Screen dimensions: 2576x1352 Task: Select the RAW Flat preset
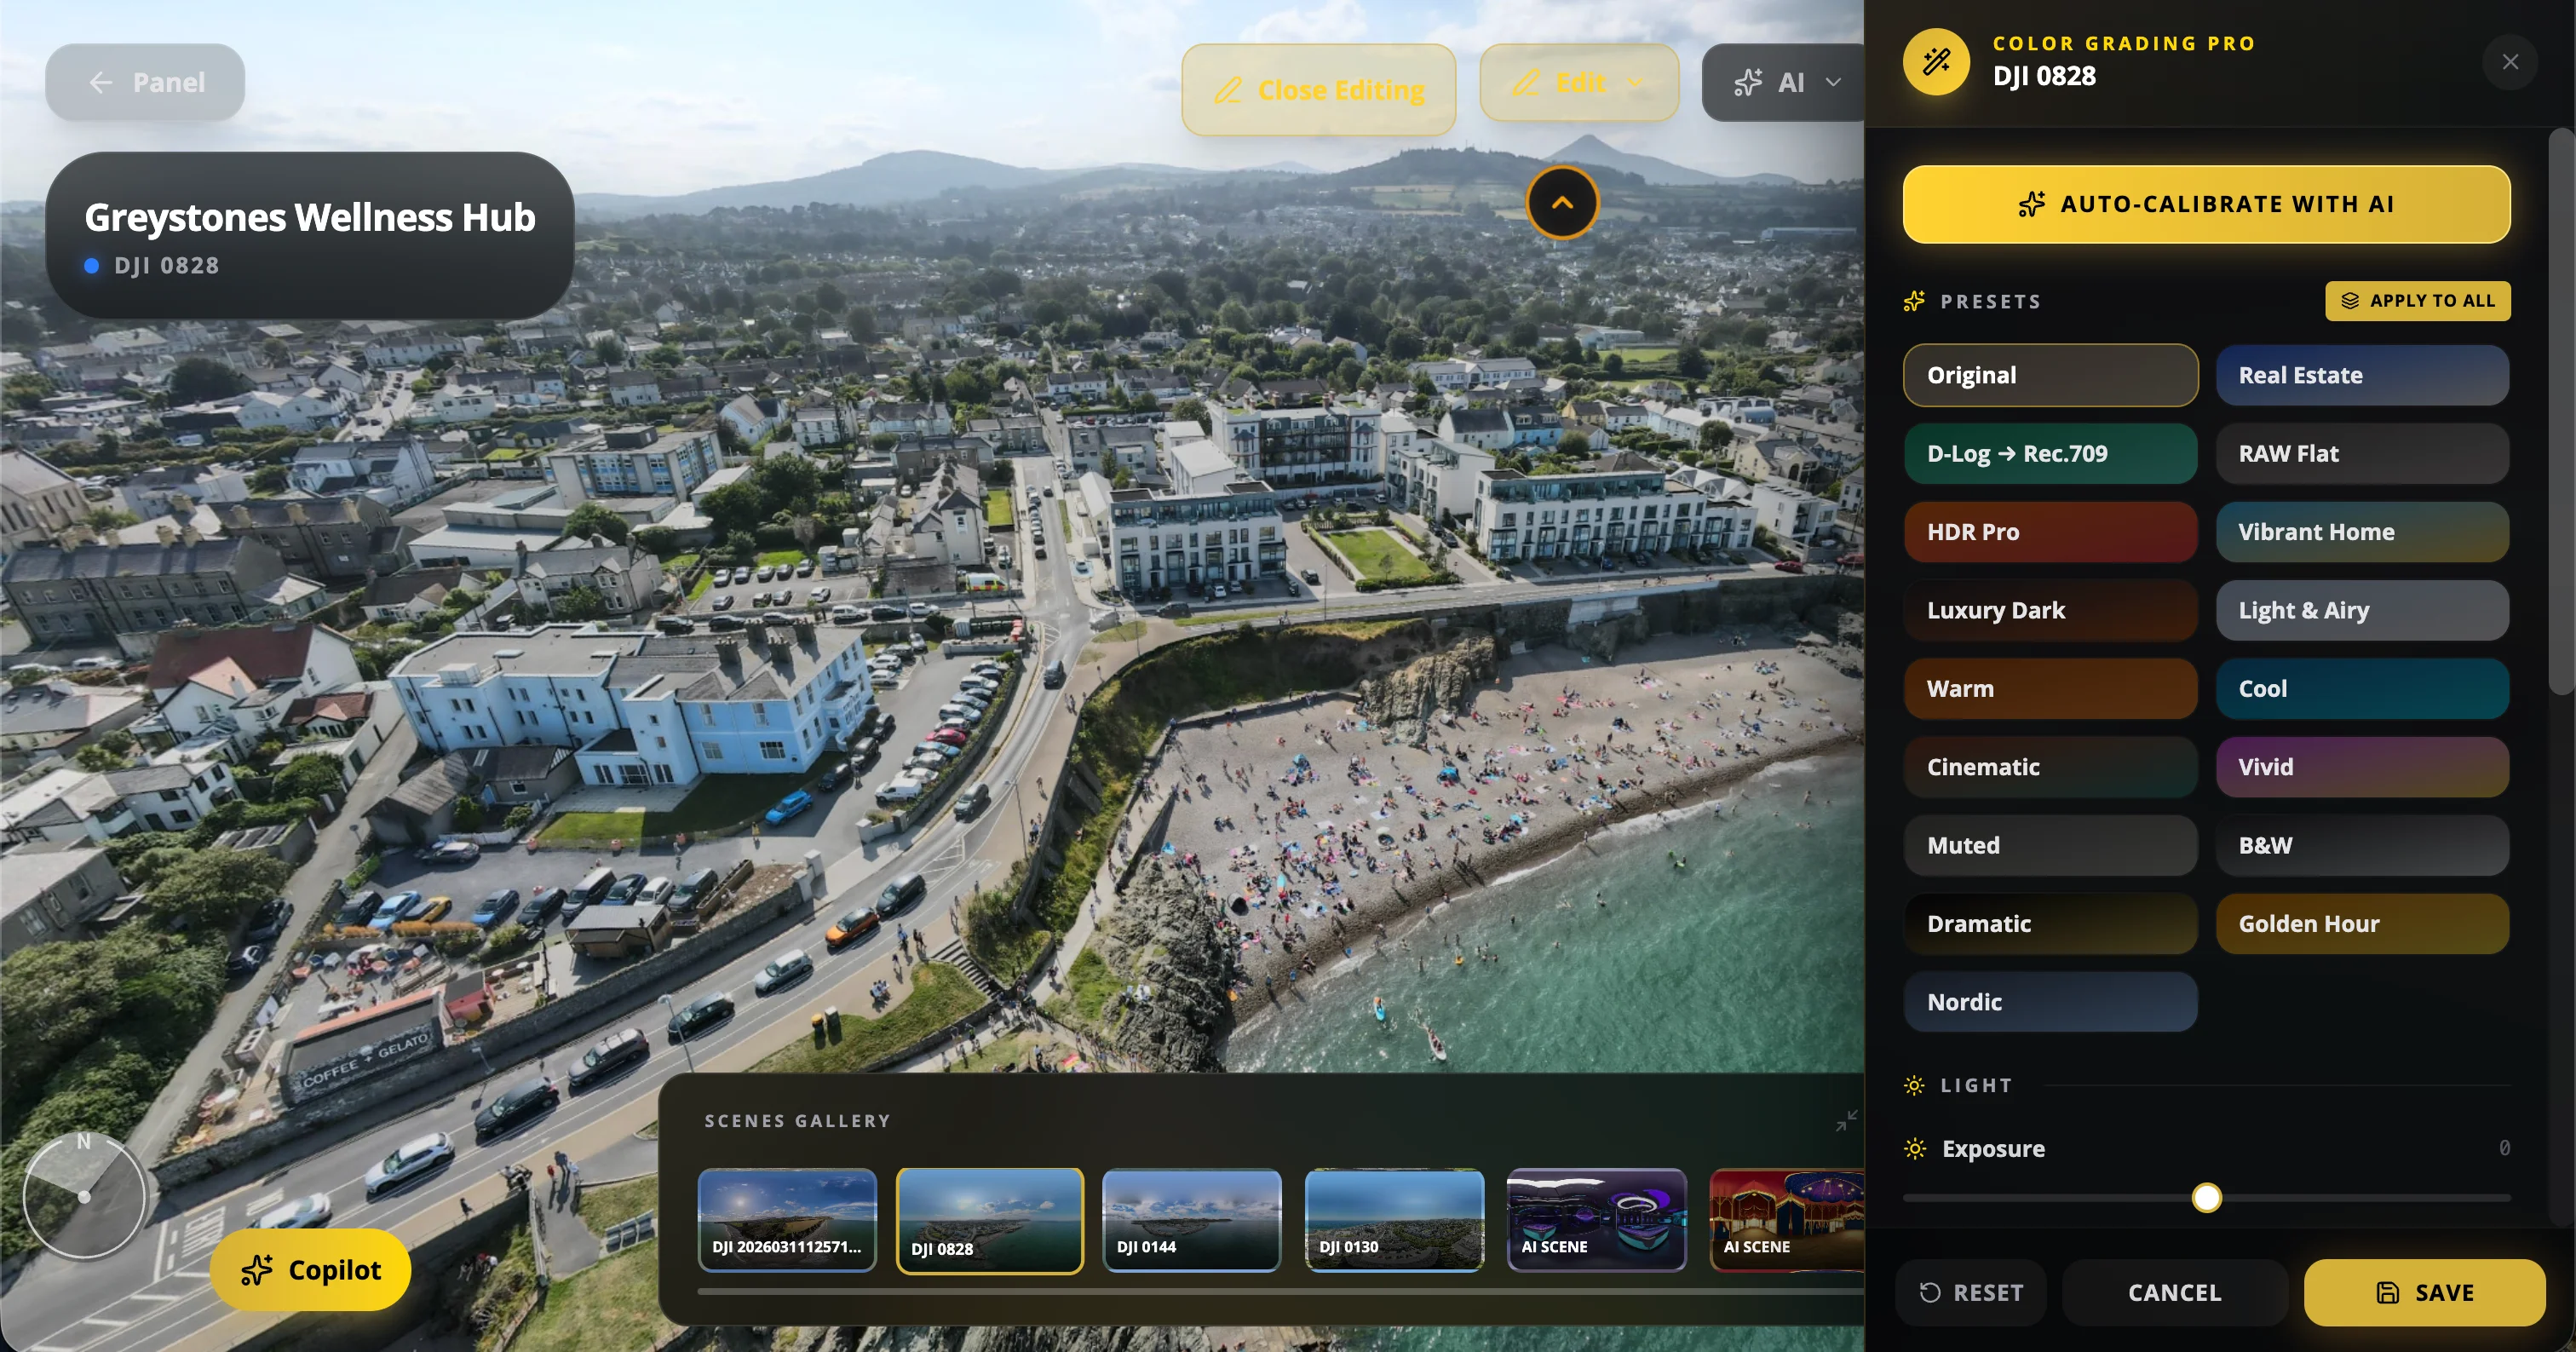coord(2362,453)
